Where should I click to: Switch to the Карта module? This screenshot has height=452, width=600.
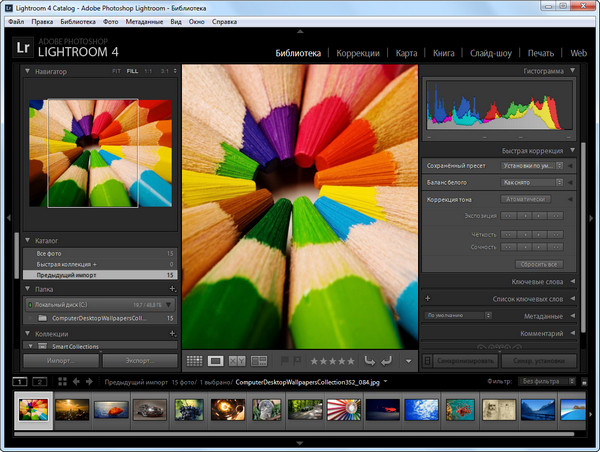[x=406, y=53]
